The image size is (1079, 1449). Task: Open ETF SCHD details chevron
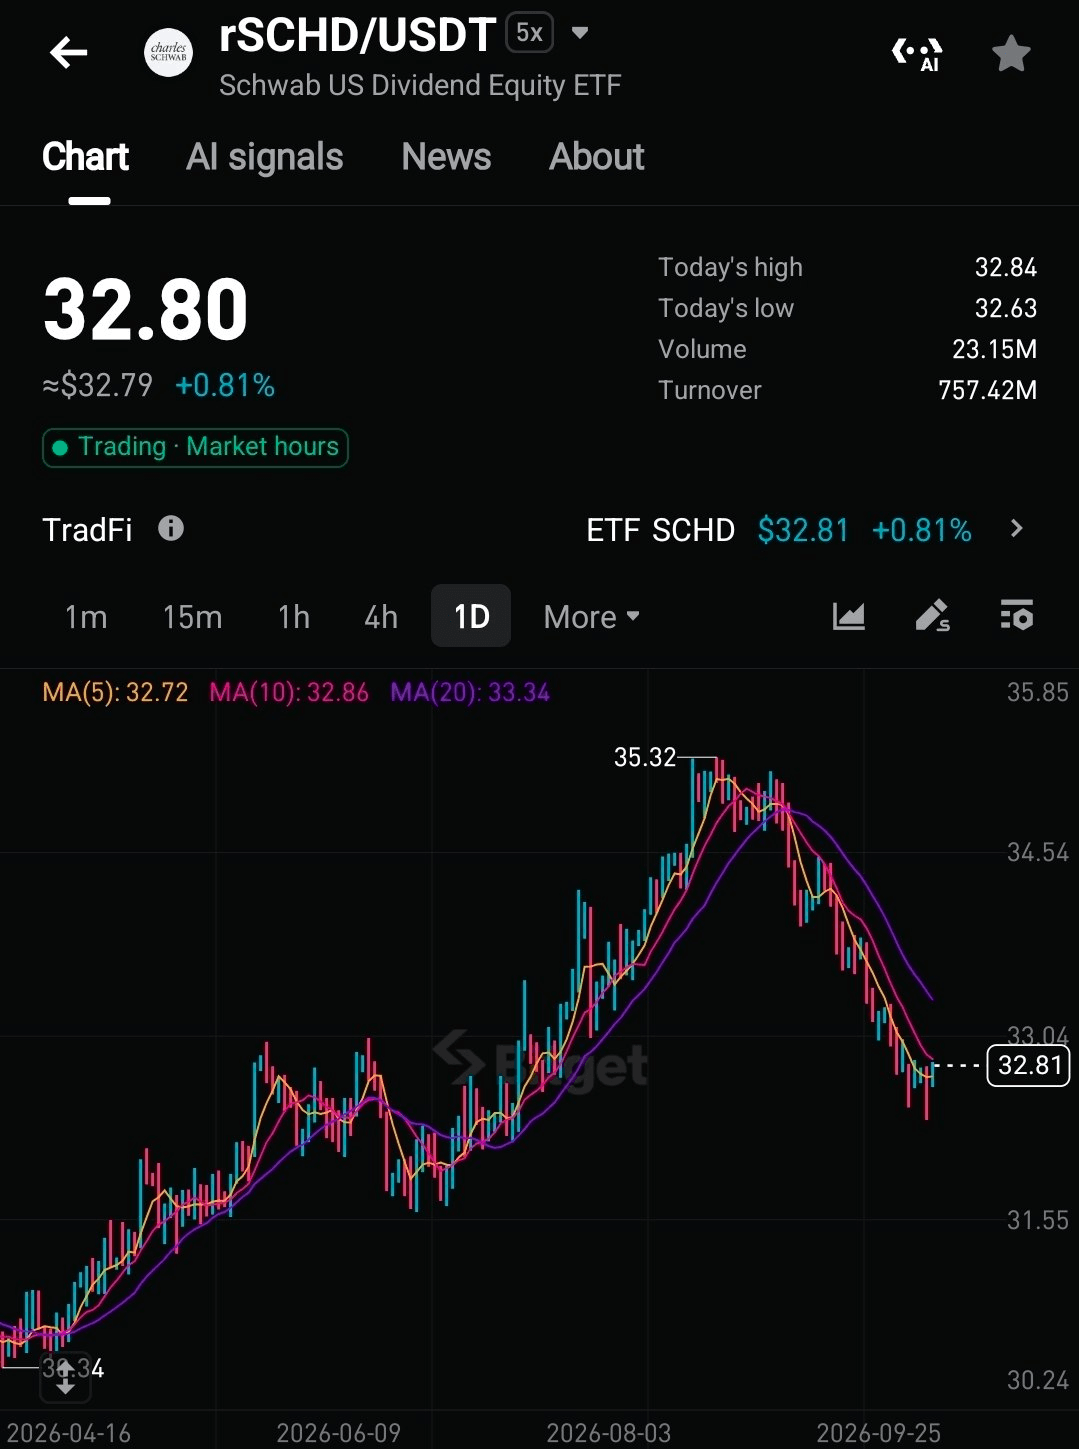pyautogui.click(x=1016, y=528)
